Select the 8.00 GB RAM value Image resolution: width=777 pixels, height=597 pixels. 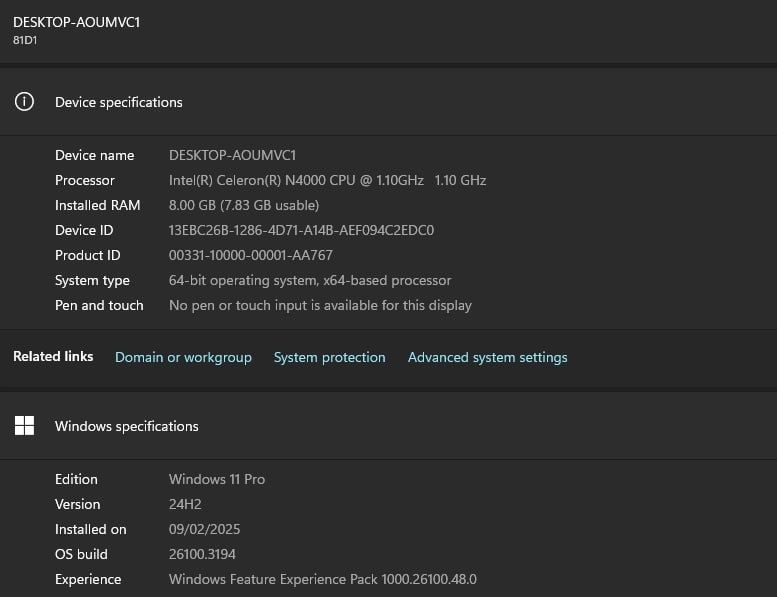(244, 205)
